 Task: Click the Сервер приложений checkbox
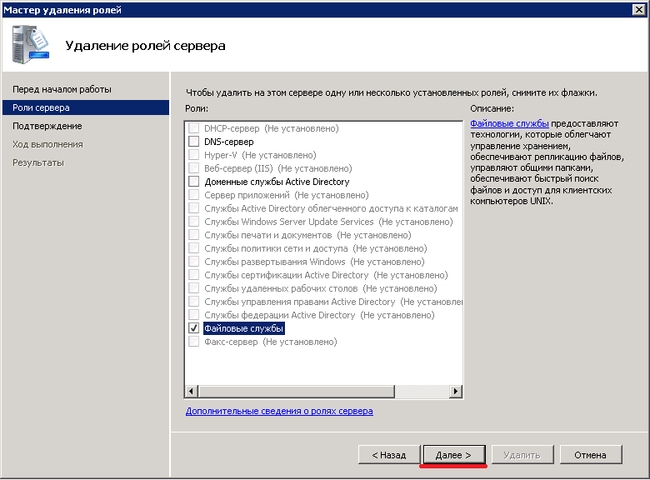tap(194, 195)
